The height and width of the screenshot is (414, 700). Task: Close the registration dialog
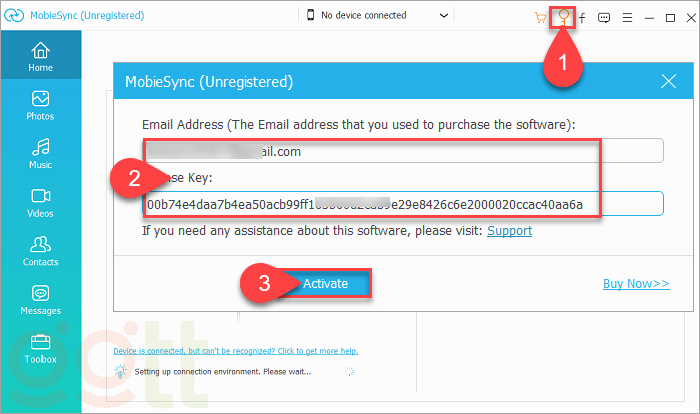point(669,82)
